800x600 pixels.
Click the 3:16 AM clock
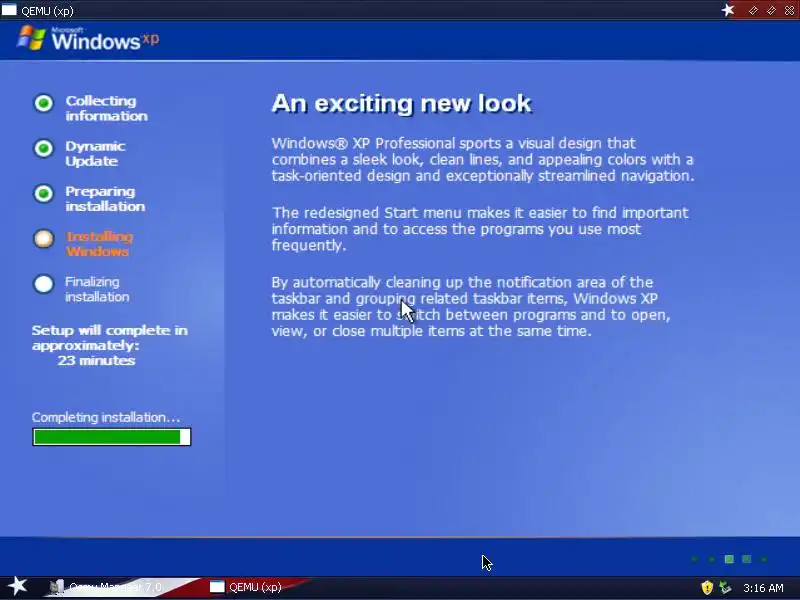pos(763,588)
